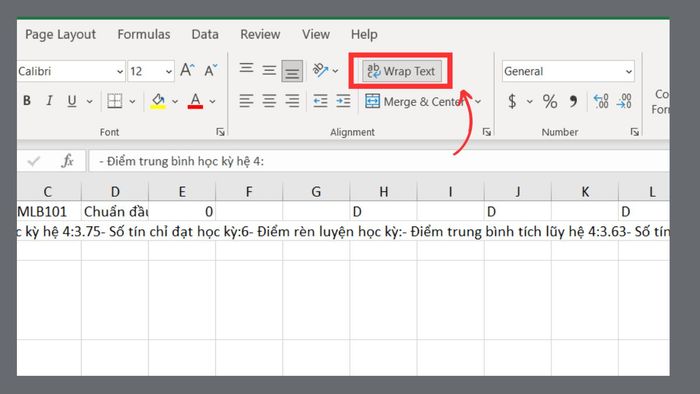
Task: Select column E header
Action: pyautogui.click(x=182, y=192)
